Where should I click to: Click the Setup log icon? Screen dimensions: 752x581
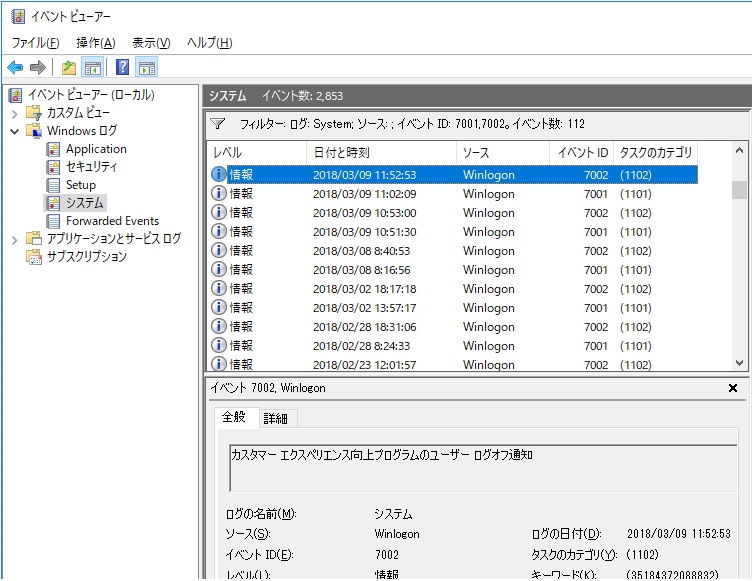(53, 185)
